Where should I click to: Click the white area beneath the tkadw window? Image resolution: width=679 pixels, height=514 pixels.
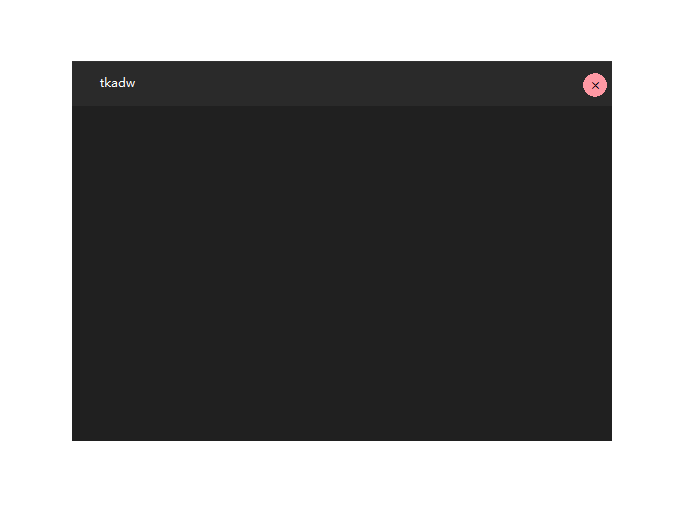click(x=342, y=477)
